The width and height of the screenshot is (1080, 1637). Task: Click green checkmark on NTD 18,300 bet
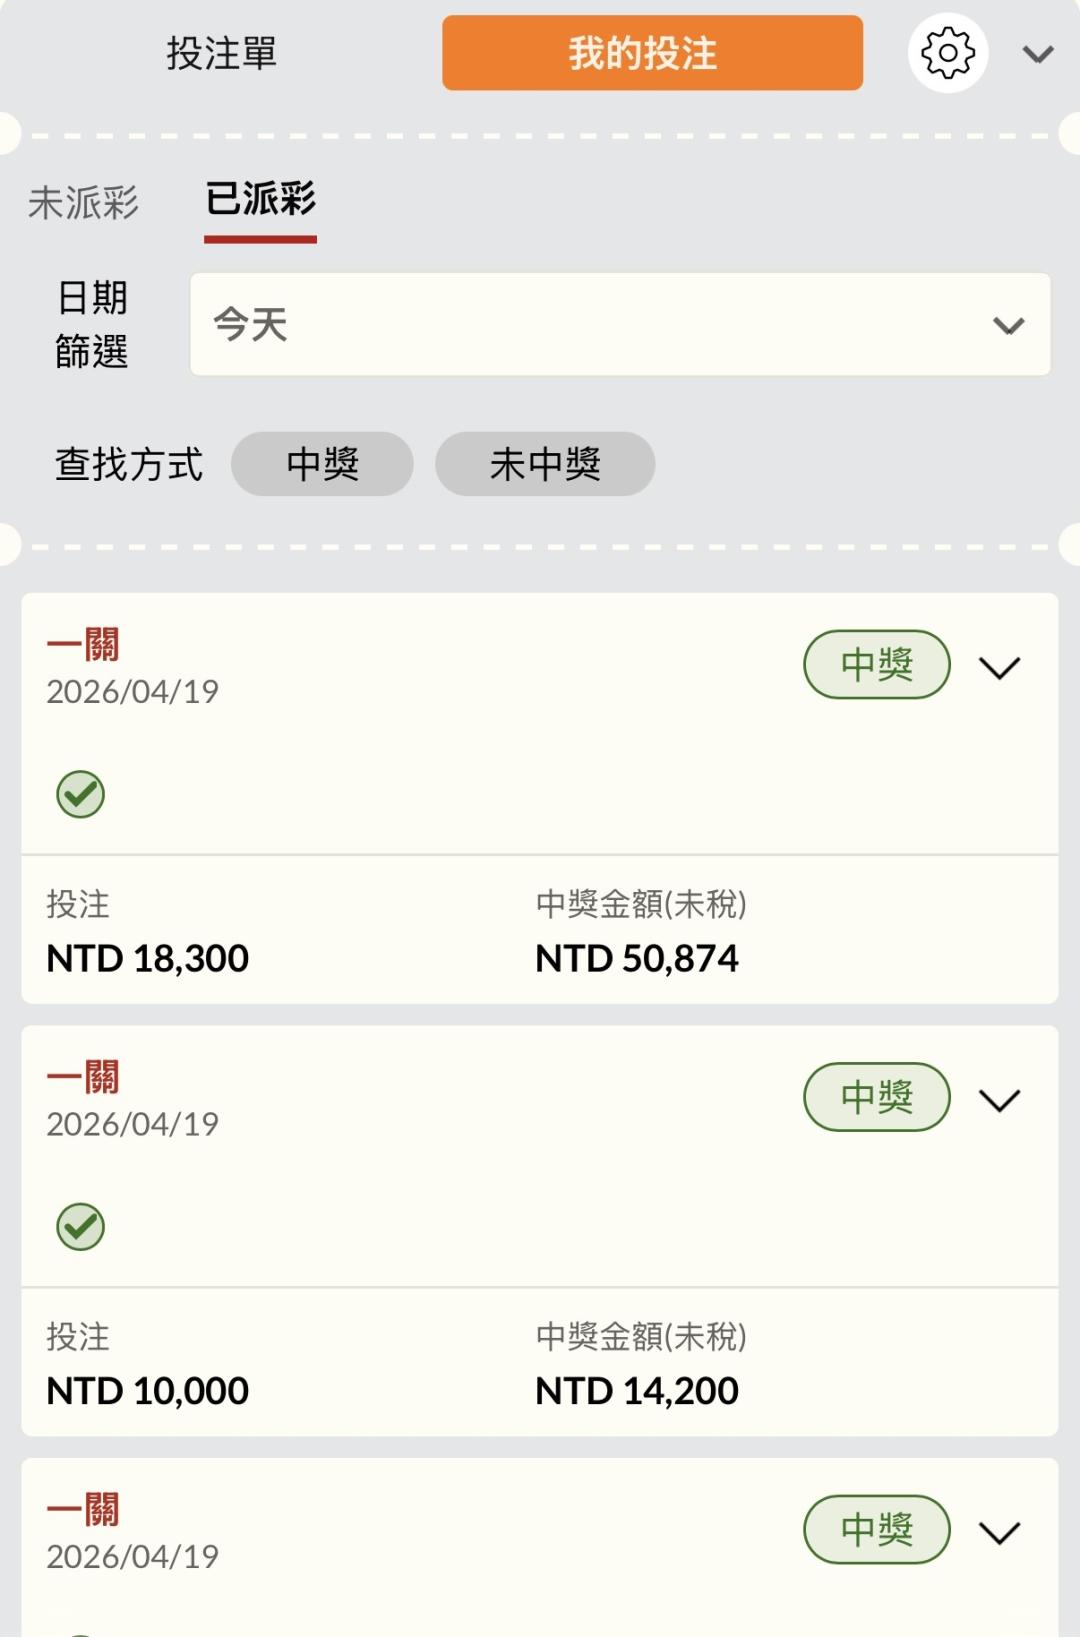click(81, 795)
